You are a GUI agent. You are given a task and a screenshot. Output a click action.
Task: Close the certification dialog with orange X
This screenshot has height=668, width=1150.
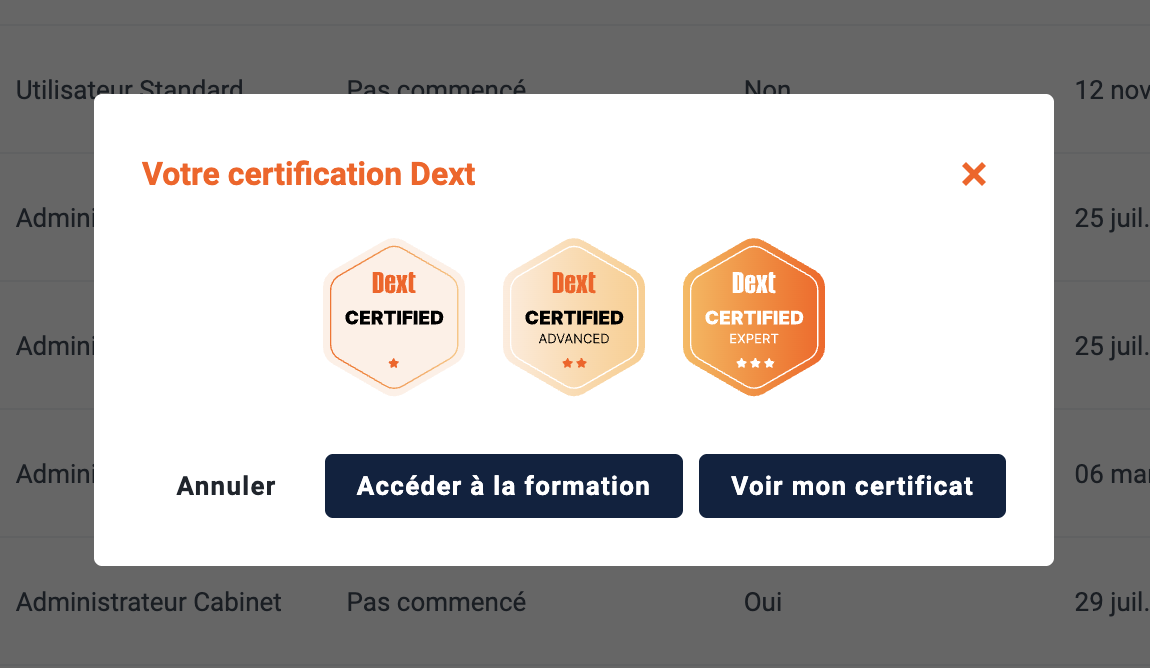[973, 175]
